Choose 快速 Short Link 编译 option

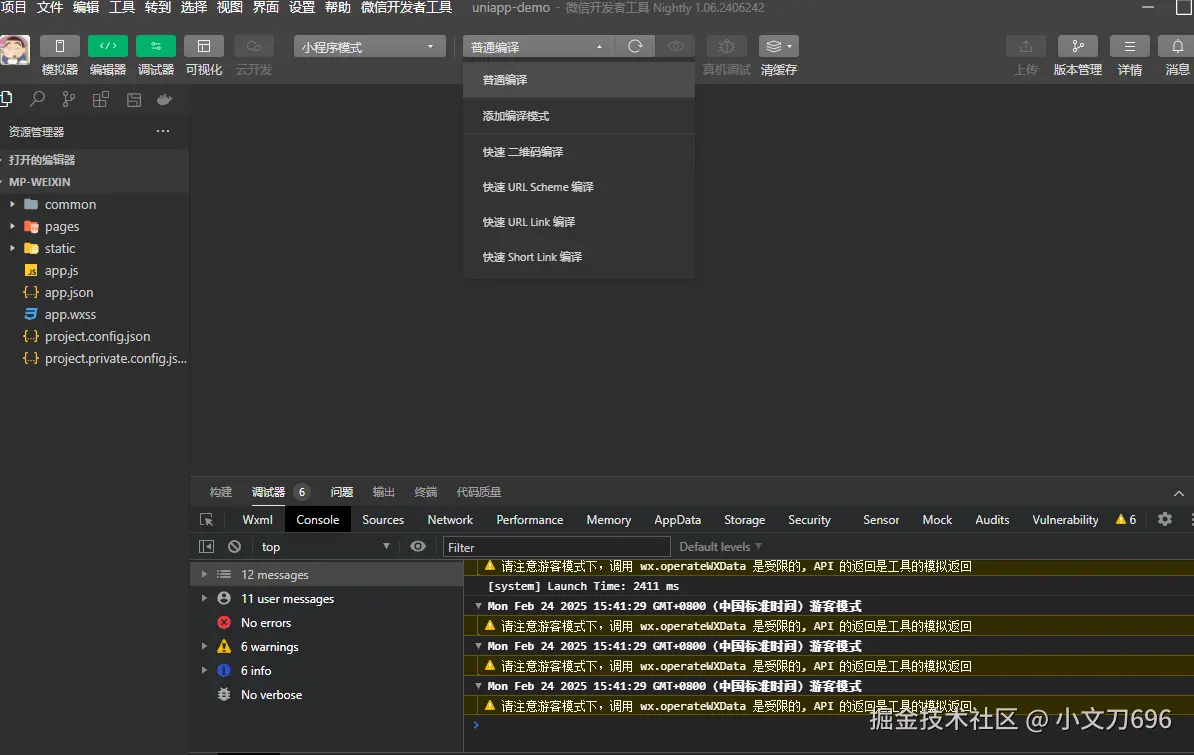tap(579, 257)
